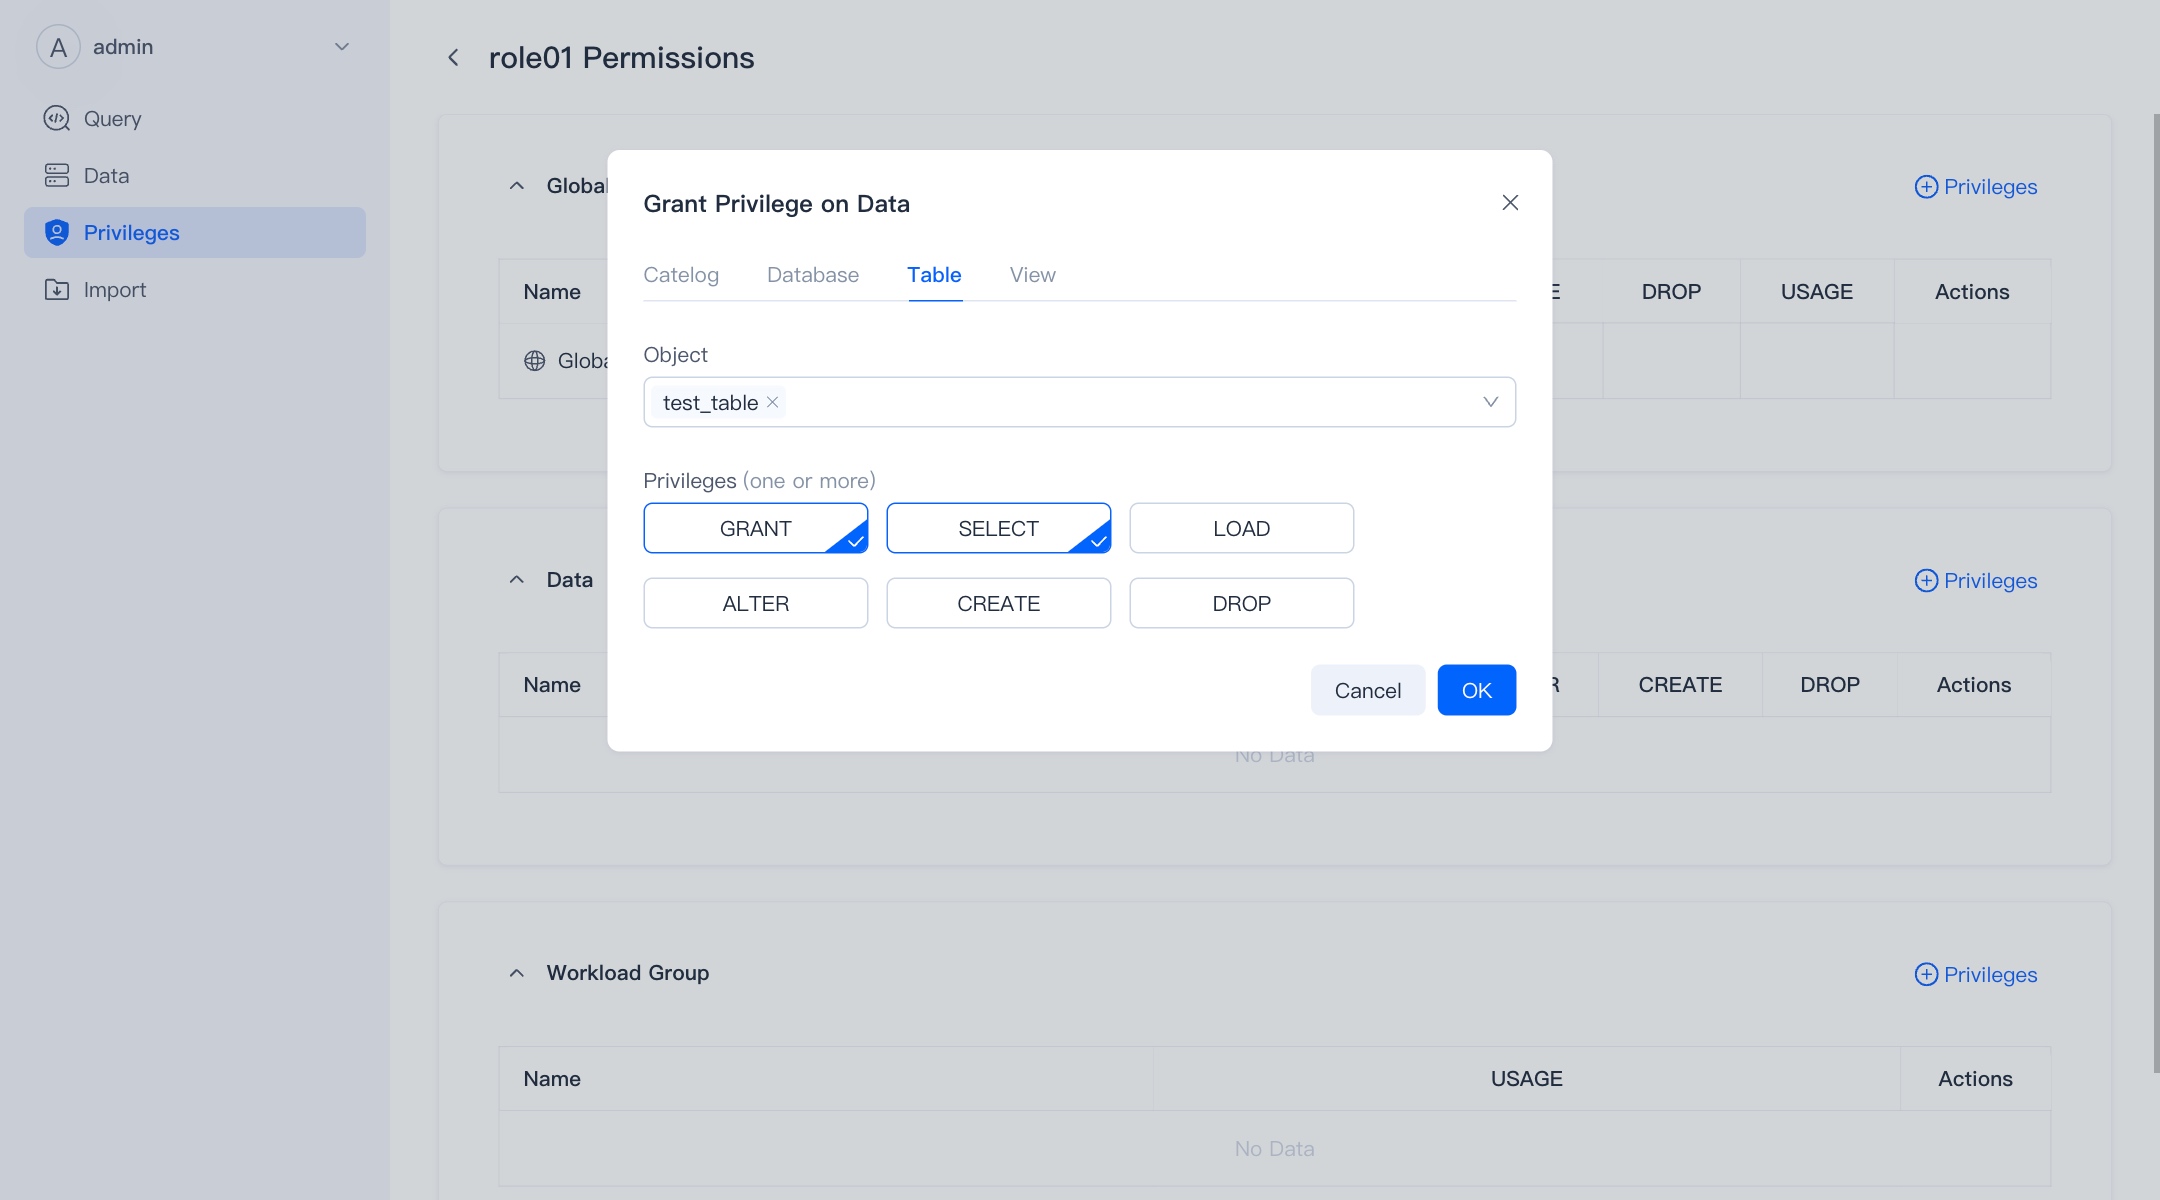2160x1200 pixels.
Task: Switch to the Database tab
Action: (812, 275)
